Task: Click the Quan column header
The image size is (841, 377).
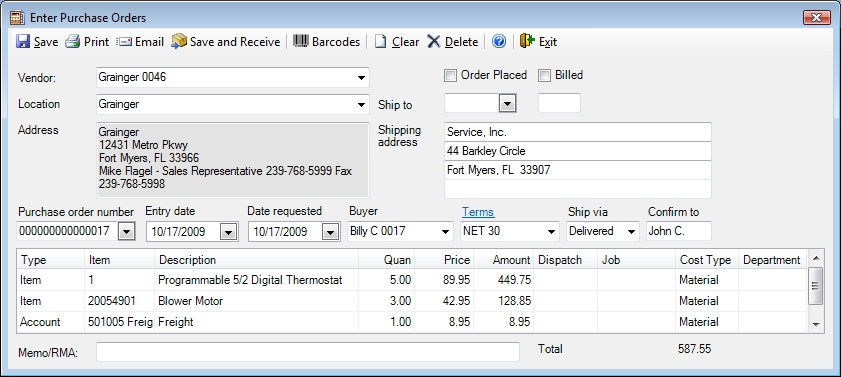Action: pos(386,260)
